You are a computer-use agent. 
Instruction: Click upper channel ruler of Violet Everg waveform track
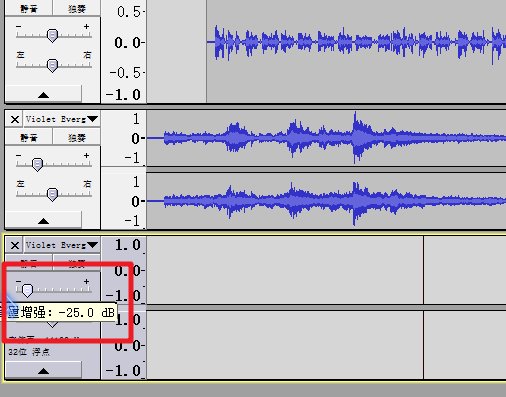(x=123, y=138)
